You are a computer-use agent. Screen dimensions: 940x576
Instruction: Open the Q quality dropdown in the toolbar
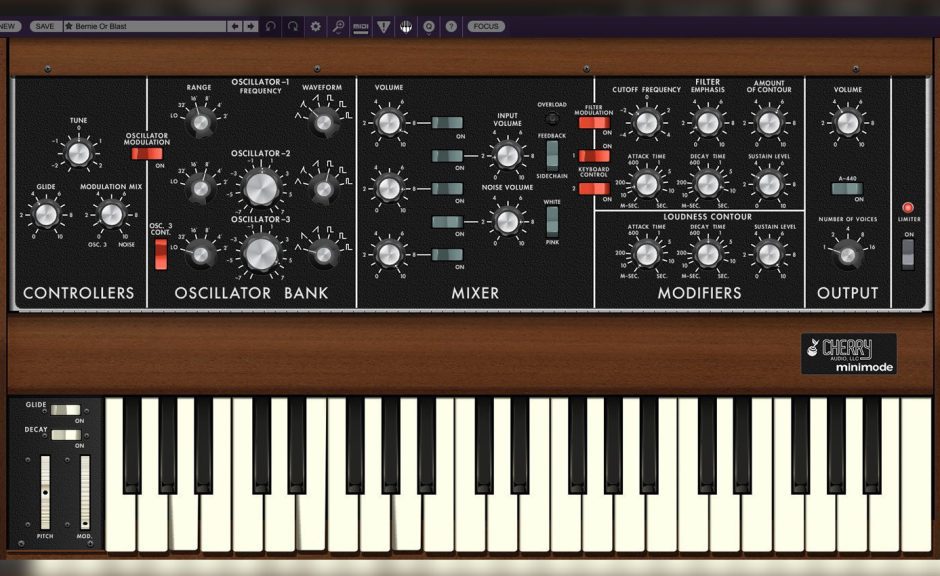click(x=426, y=27)
